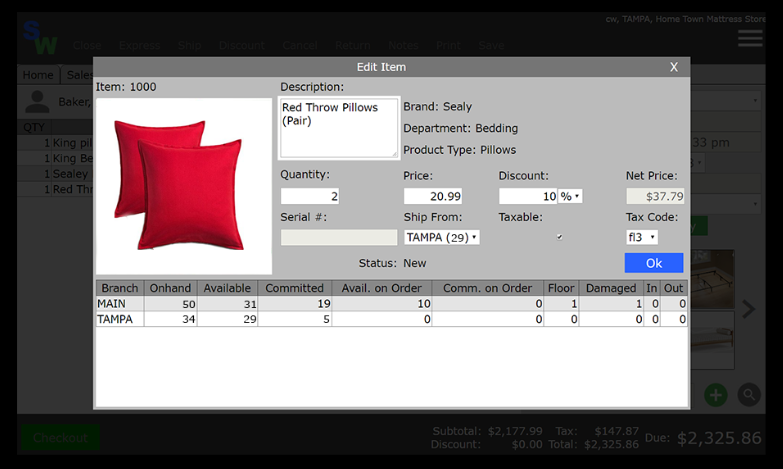Screen dimensions: 783x469
Task: Click the Print menu item
Action: tap(448, 45)
